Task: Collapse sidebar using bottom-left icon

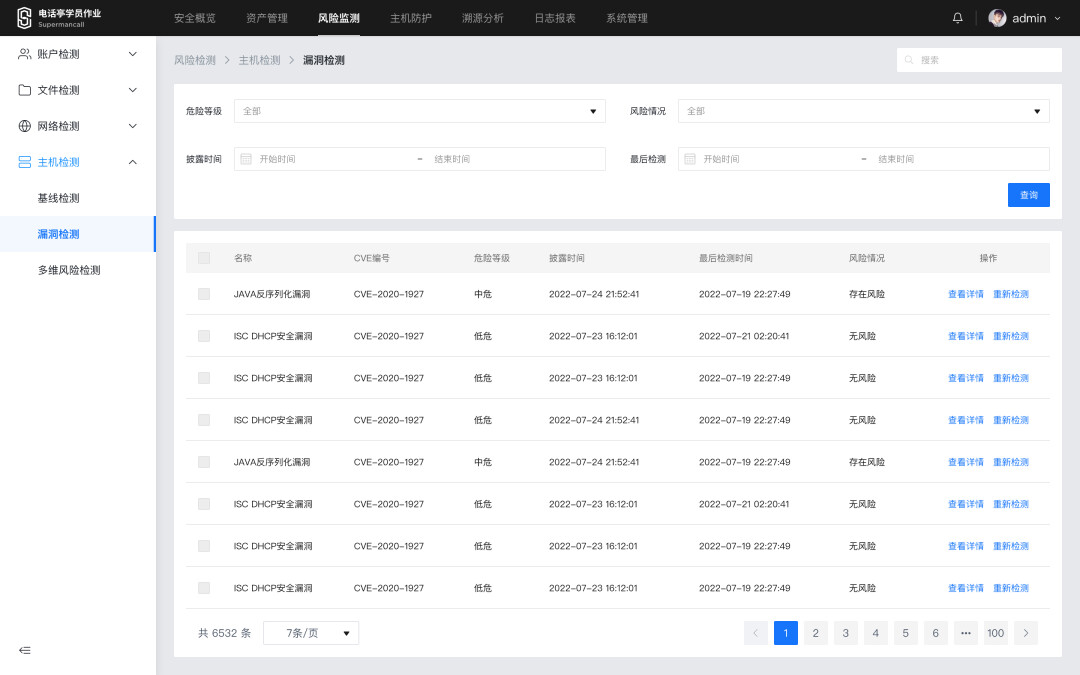Action: [x=25, y=650]
